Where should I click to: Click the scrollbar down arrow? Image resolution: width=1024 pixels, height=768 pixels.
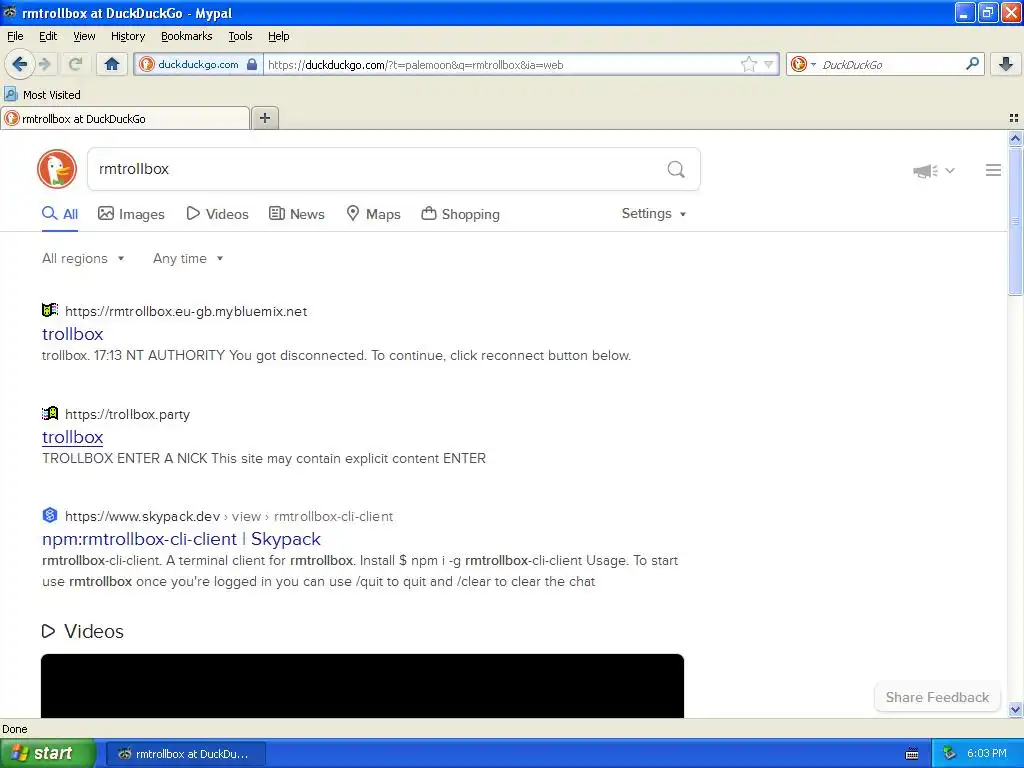point(1015,709)
